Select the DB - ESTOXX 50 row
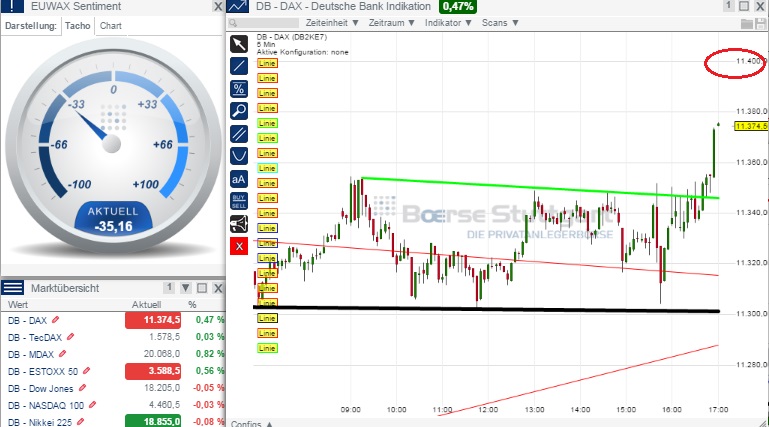This screenshot has width=769, height=427. (x=113, y=371)
